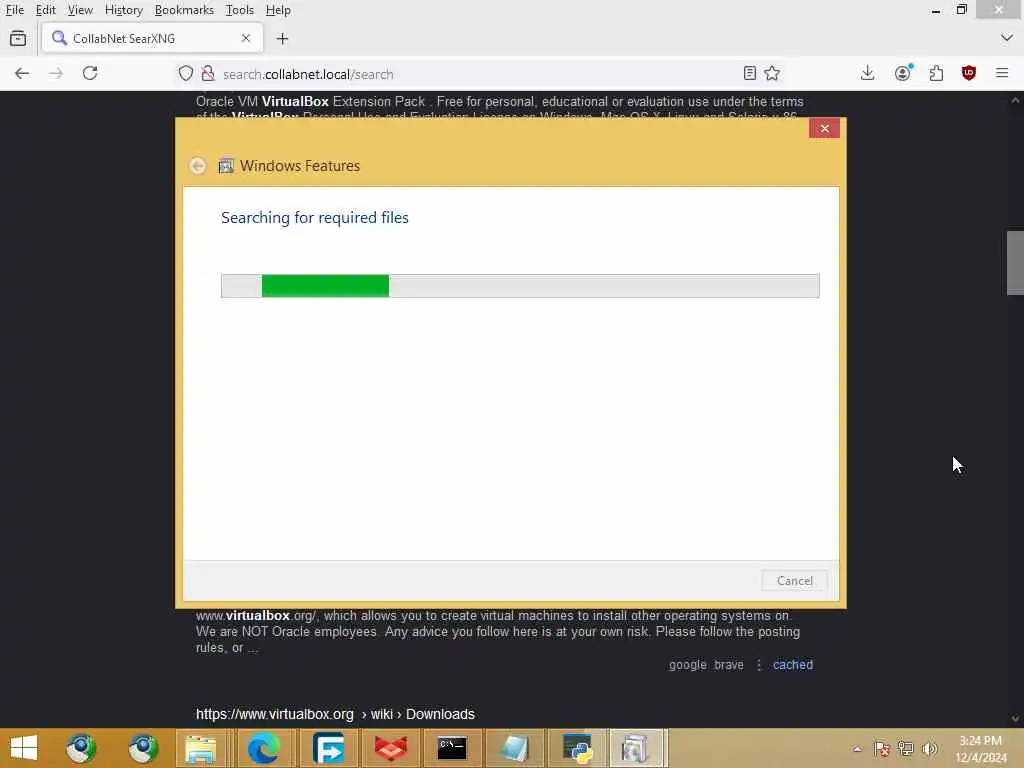Open the extensions puzzle icon

click(x=936, y=73)
